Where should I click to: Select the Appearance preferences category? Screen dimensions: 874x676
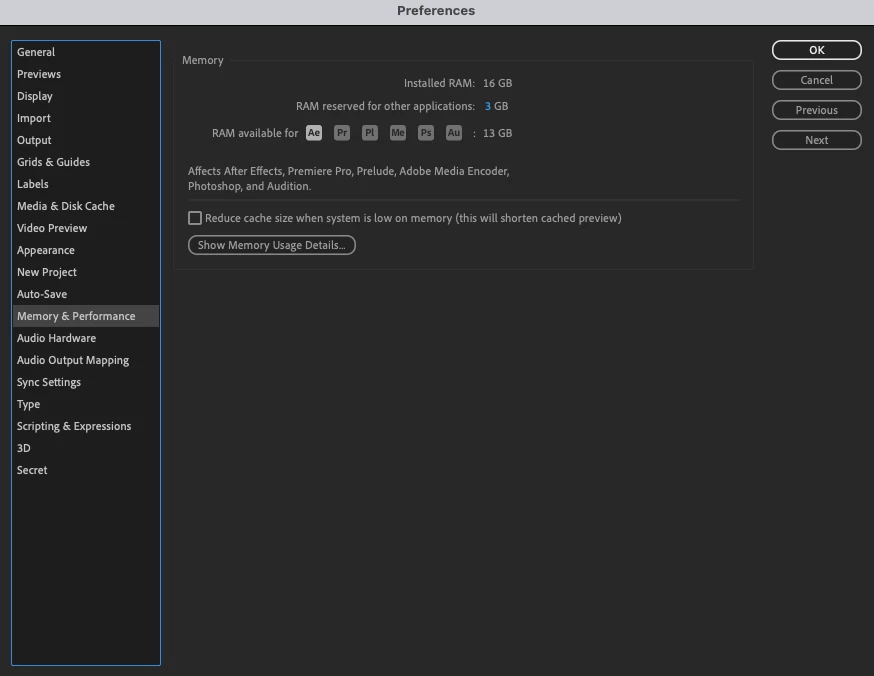(86, 250)
